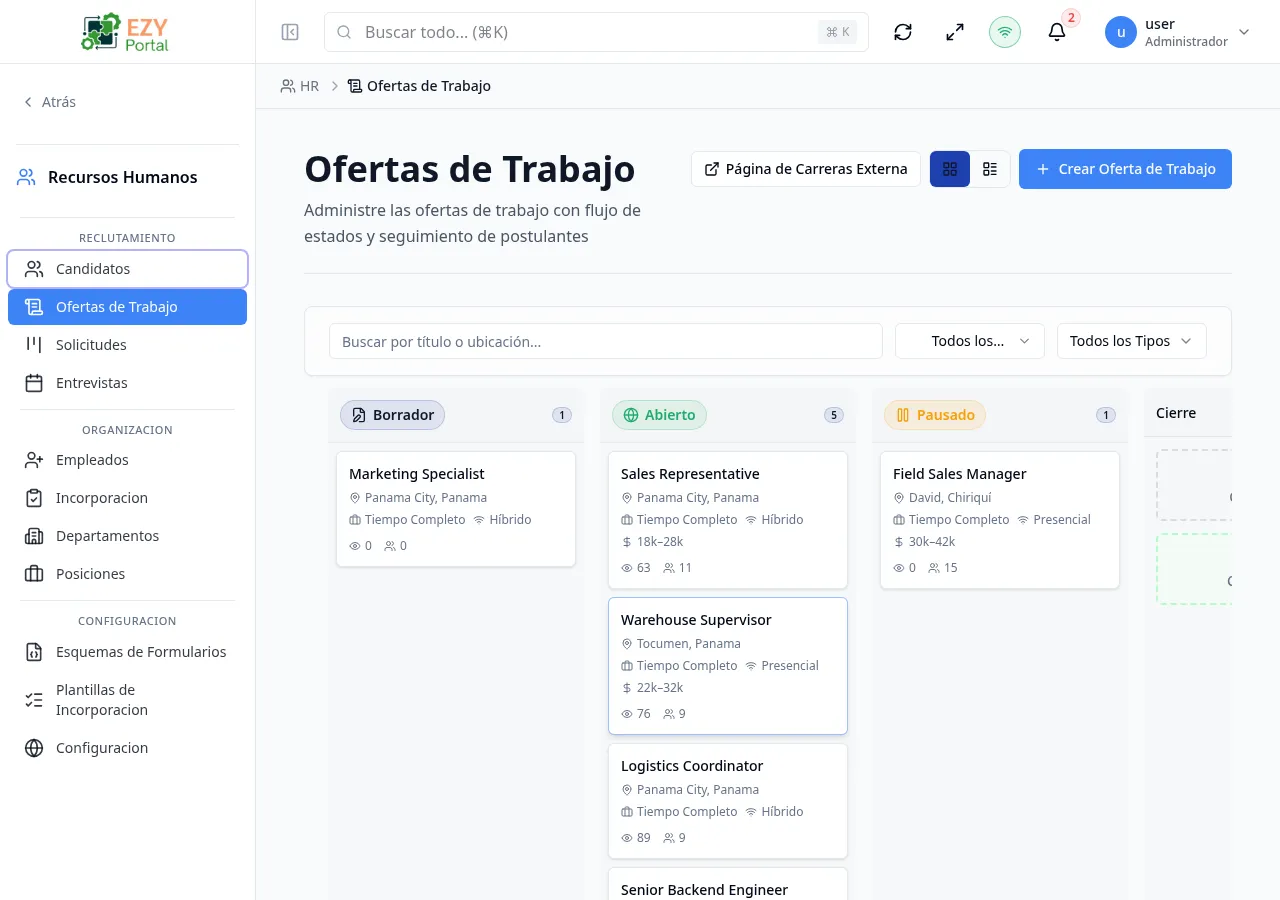Click views eye icon on Warehouse Supervisor
Screen dimensions: 1280x900
pyautogui.click(x=627, y=714)
